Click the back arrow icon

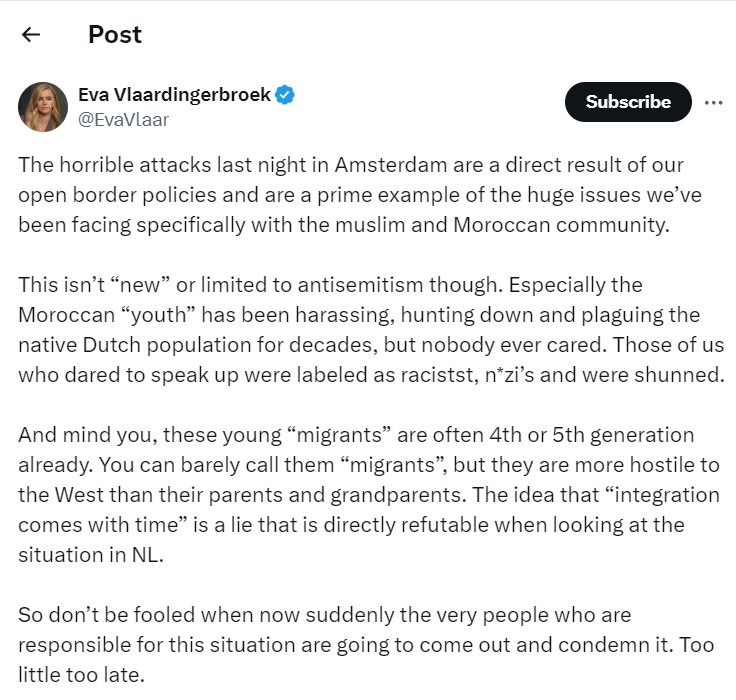pos(31,35)
